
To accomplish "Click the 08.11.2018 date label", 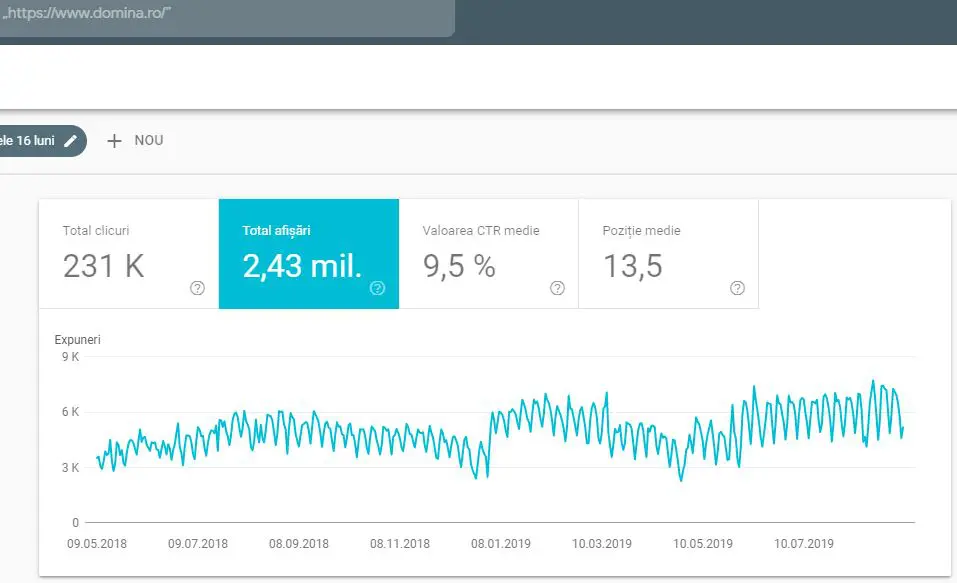I will click(400, 544).
